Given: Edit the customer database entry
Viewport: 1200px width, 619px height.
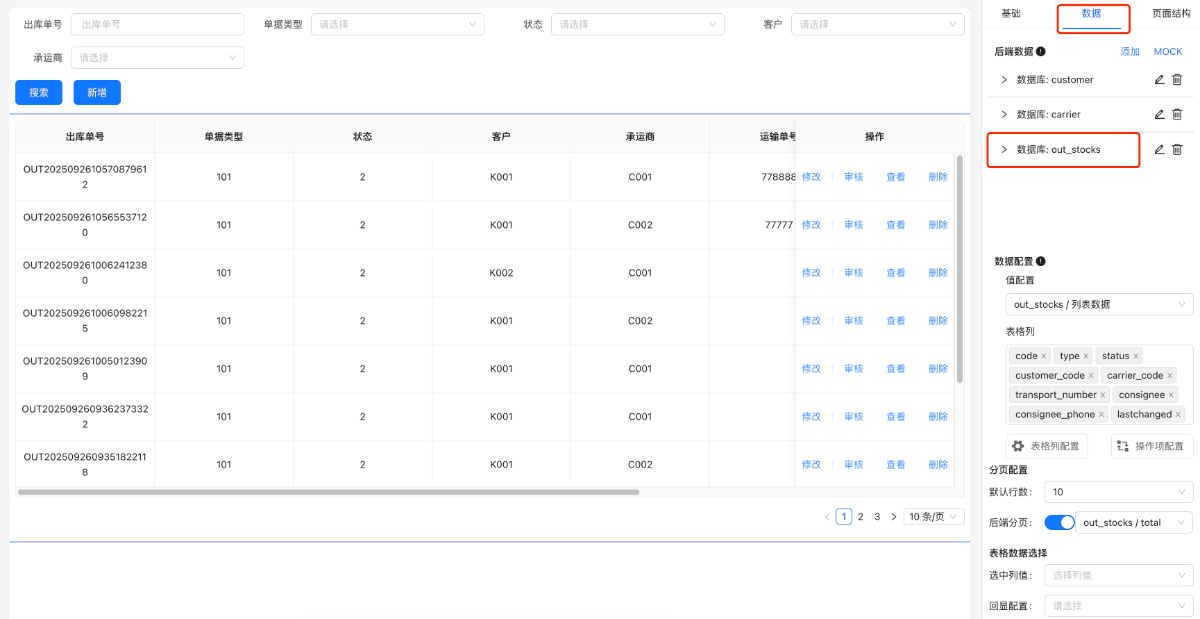Looking at the screenshot, I should coord(1159,80).
